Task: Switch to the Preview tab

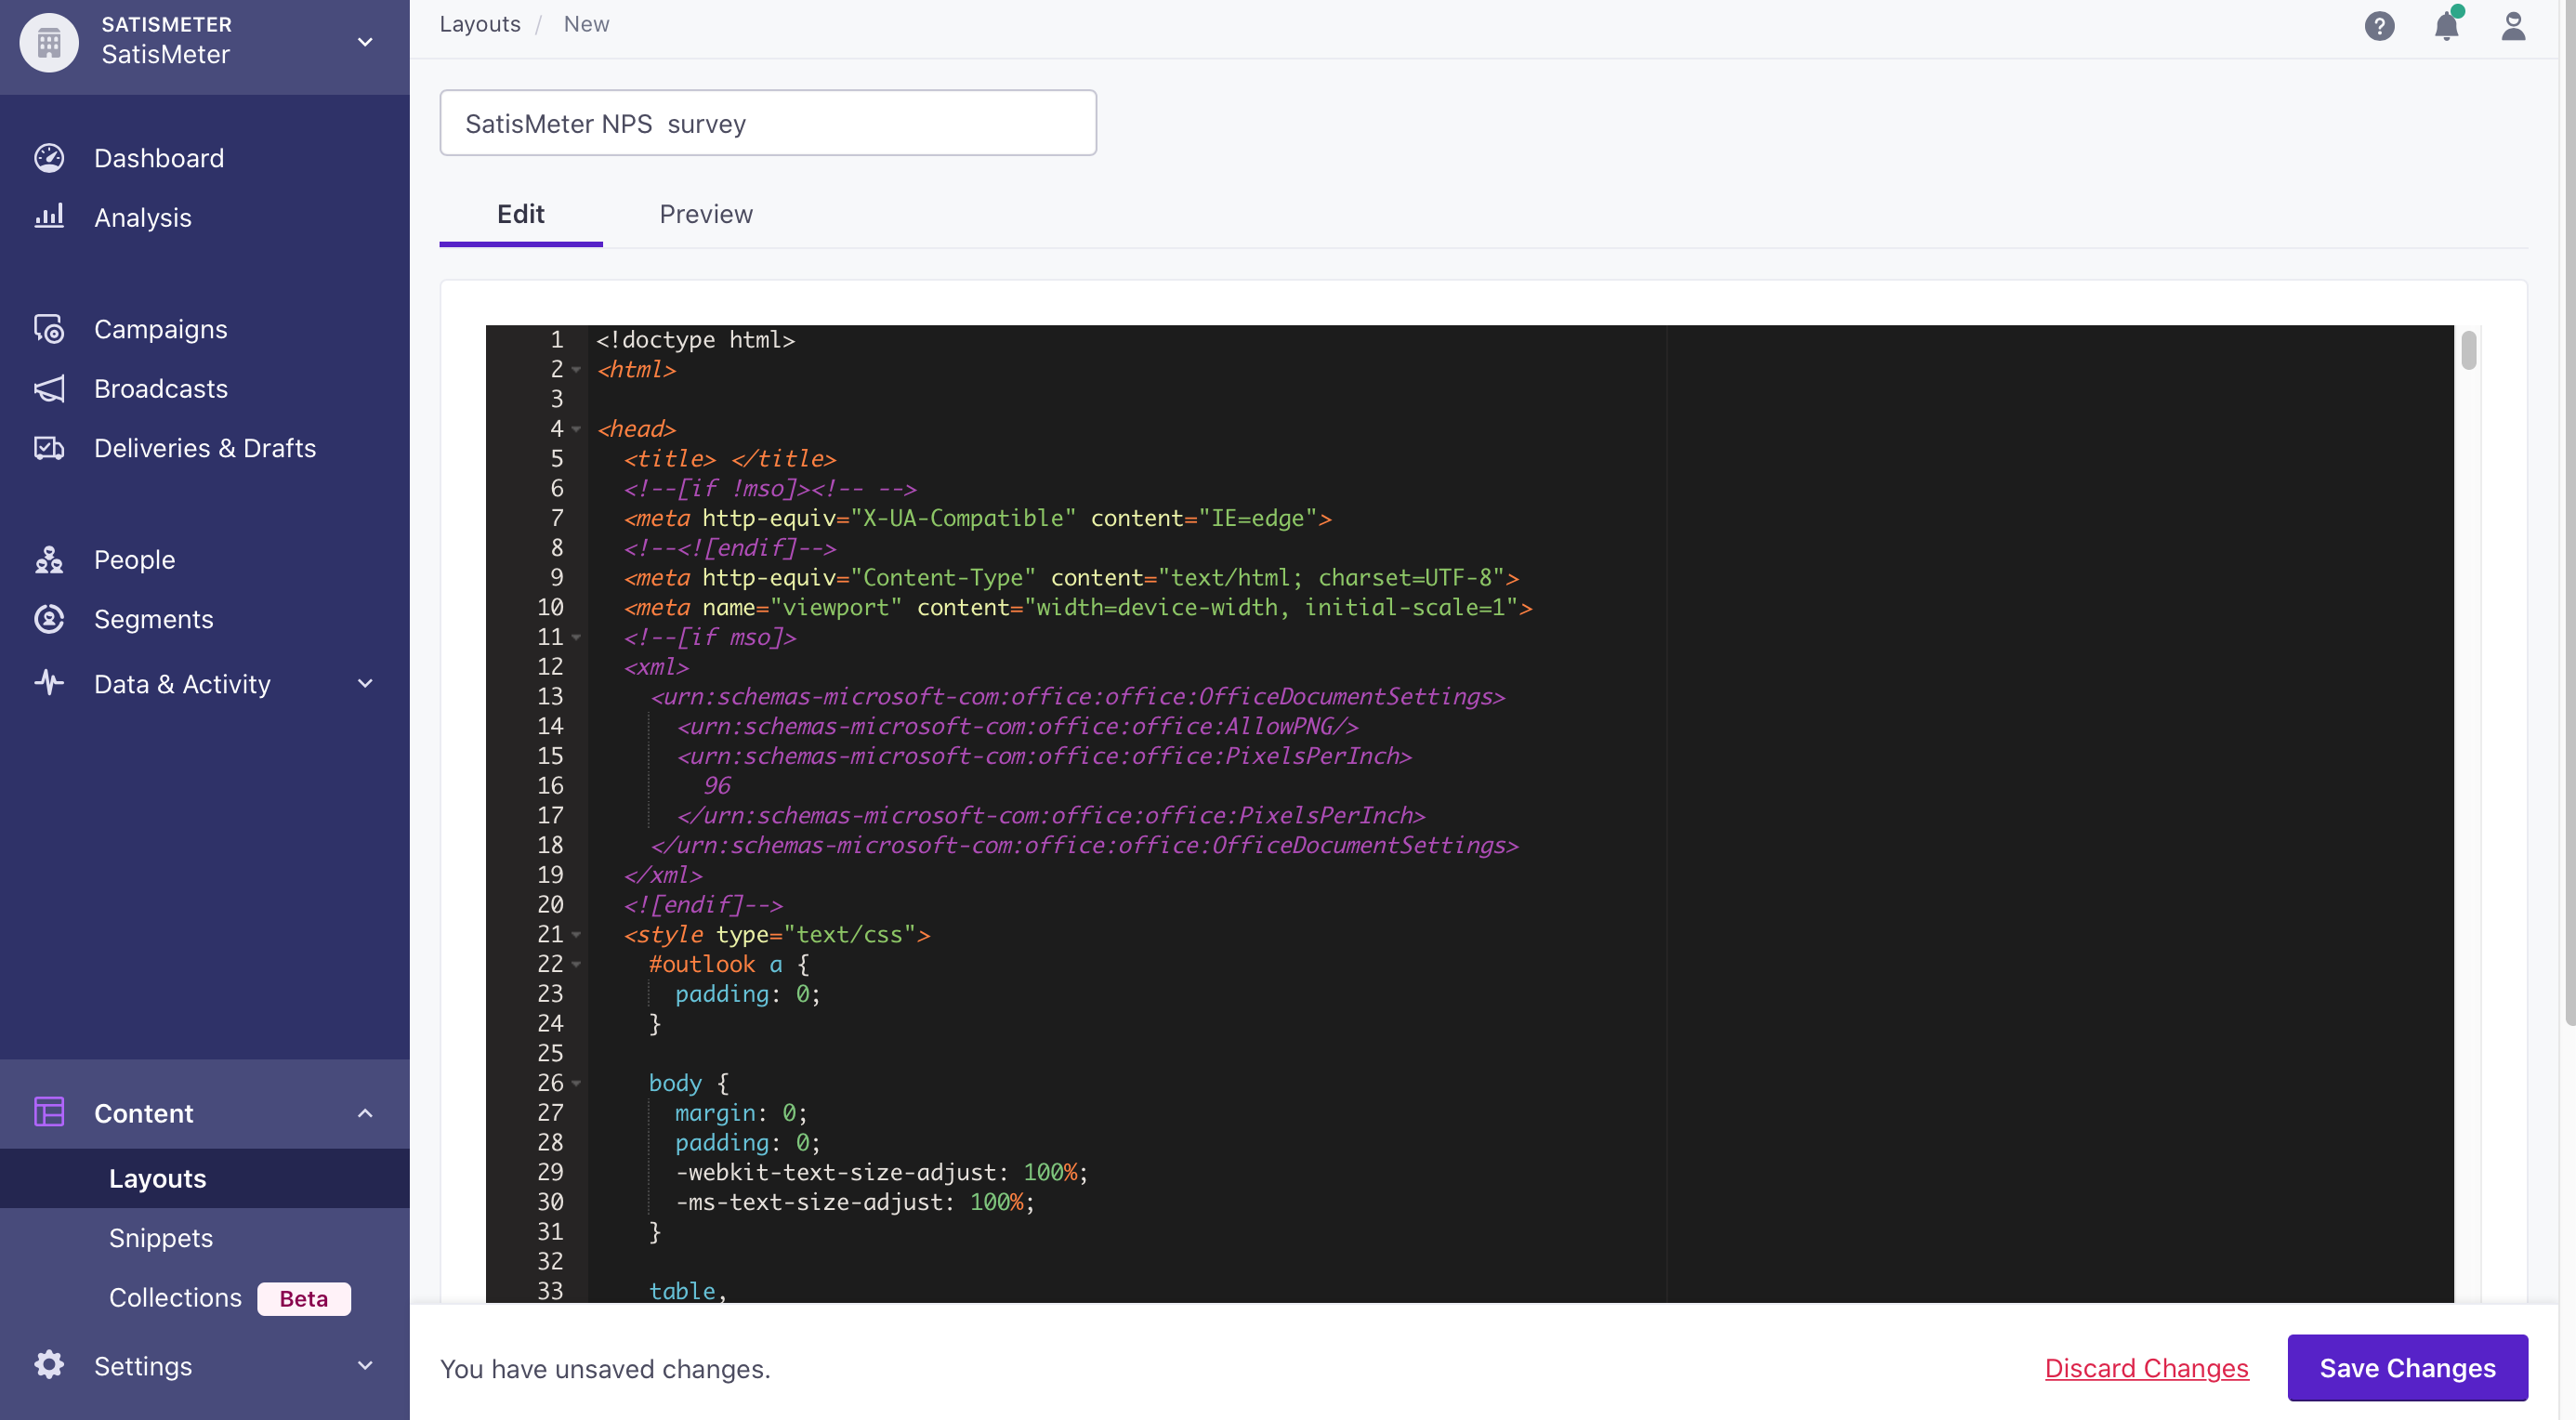Action: point(706,214)
